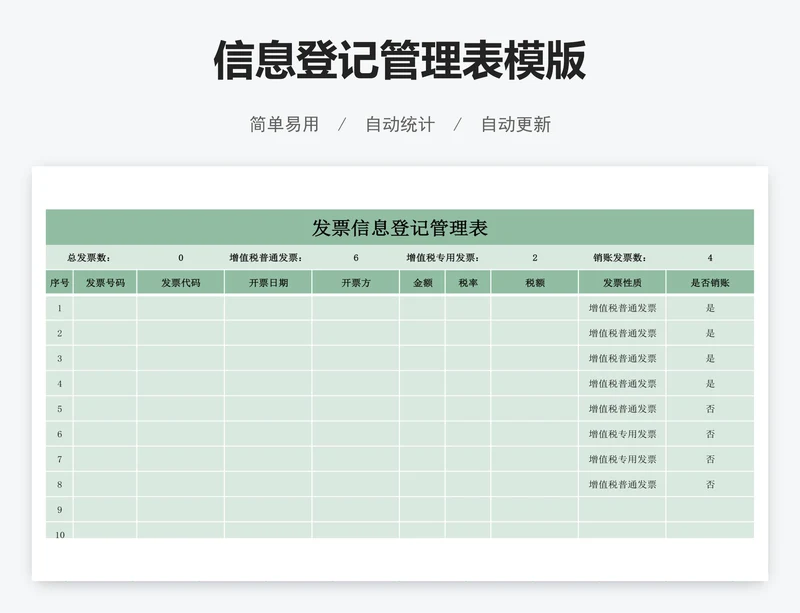Click row 6's 增值税专用发票 cell
The height and width of the screenshot is (613, 800).
tap(622, 434)
